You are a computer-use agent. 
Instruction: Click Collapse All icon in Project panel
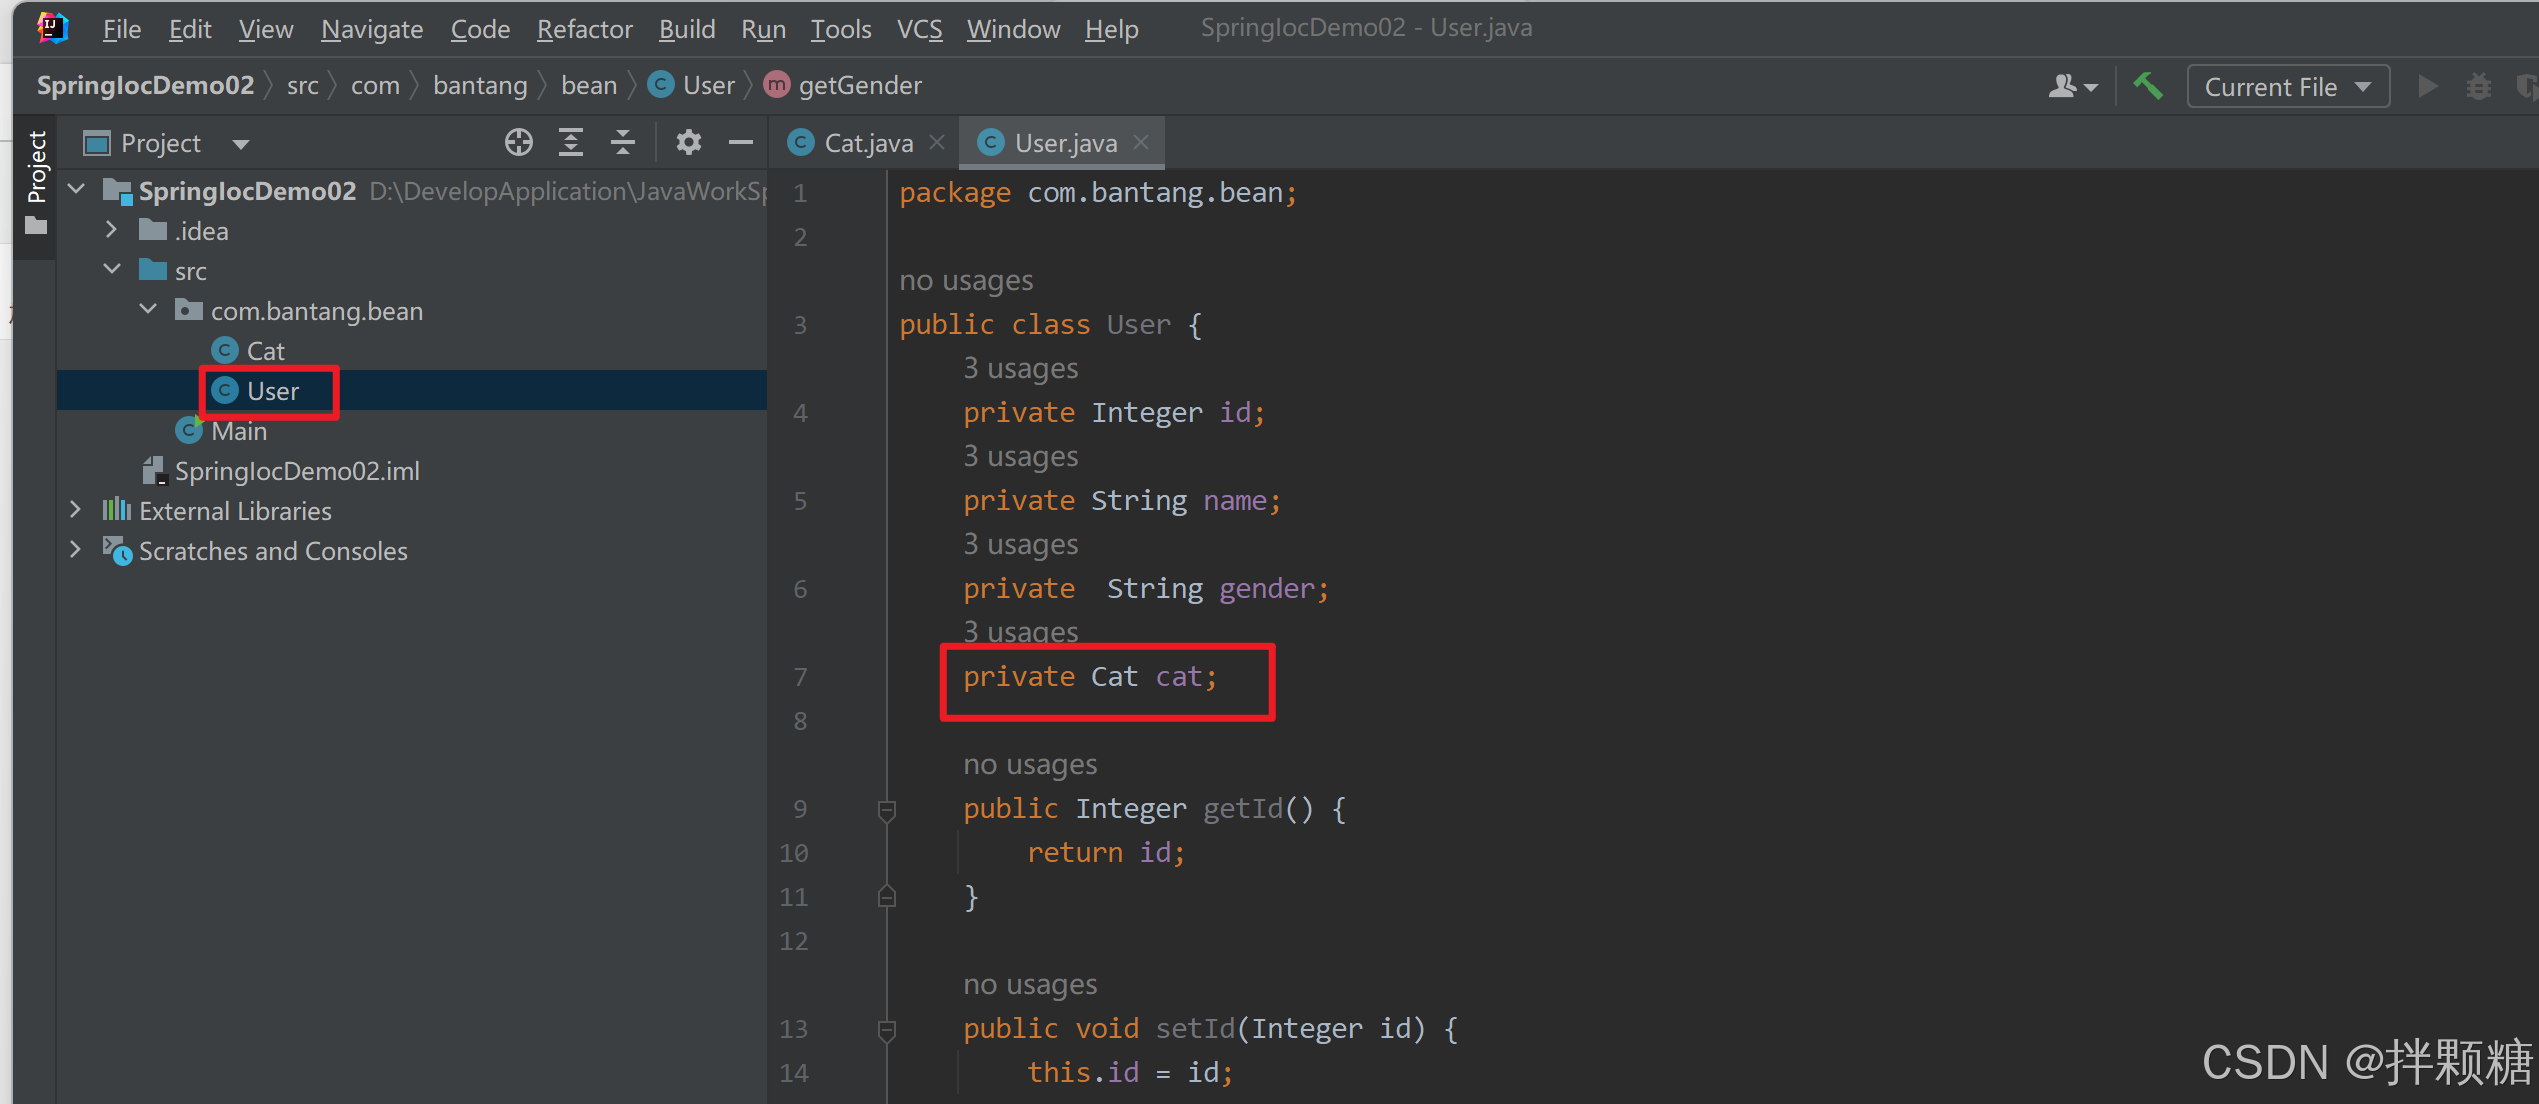click(x=622, y=143)
